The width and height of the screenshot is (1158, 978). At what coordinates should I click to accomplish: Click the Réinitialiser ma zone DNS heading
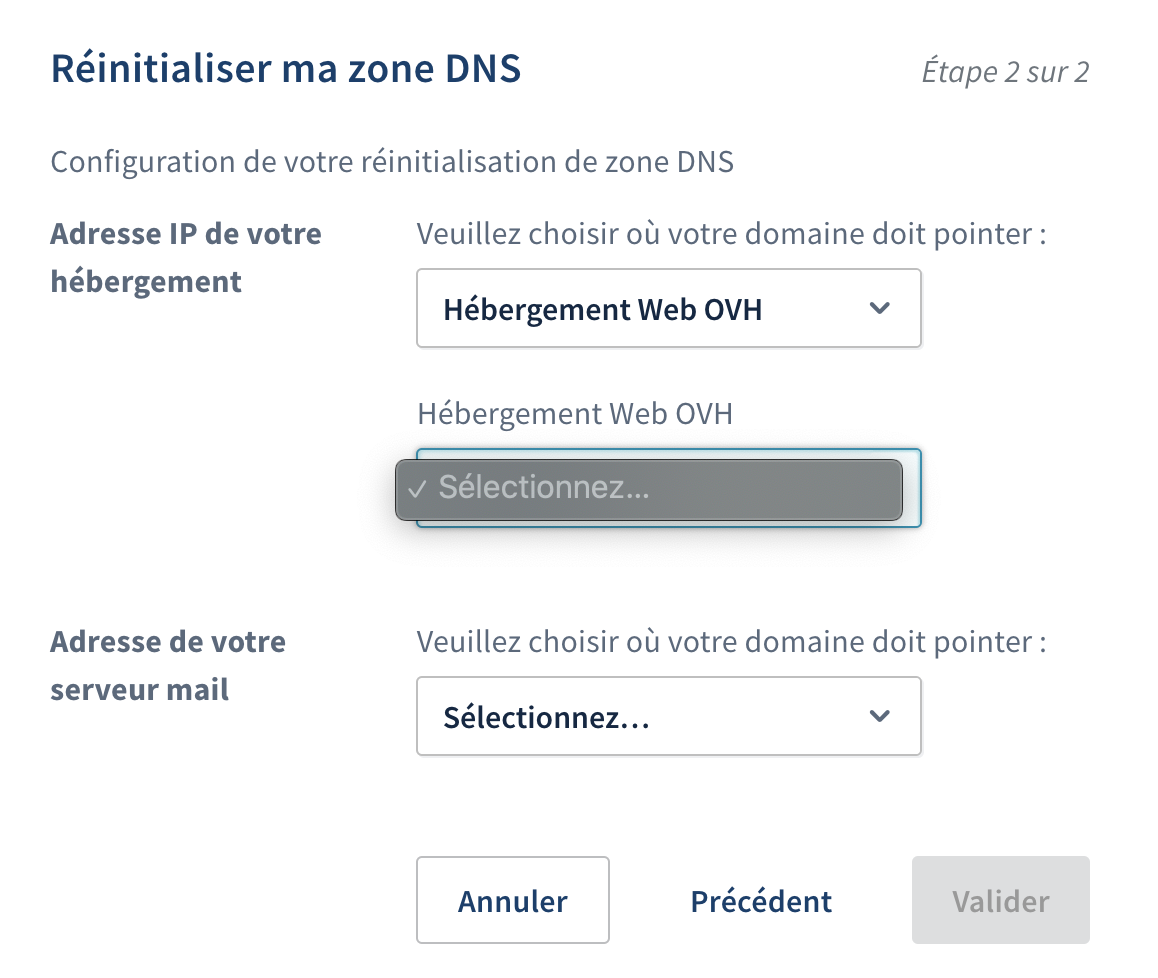point(286,71)
